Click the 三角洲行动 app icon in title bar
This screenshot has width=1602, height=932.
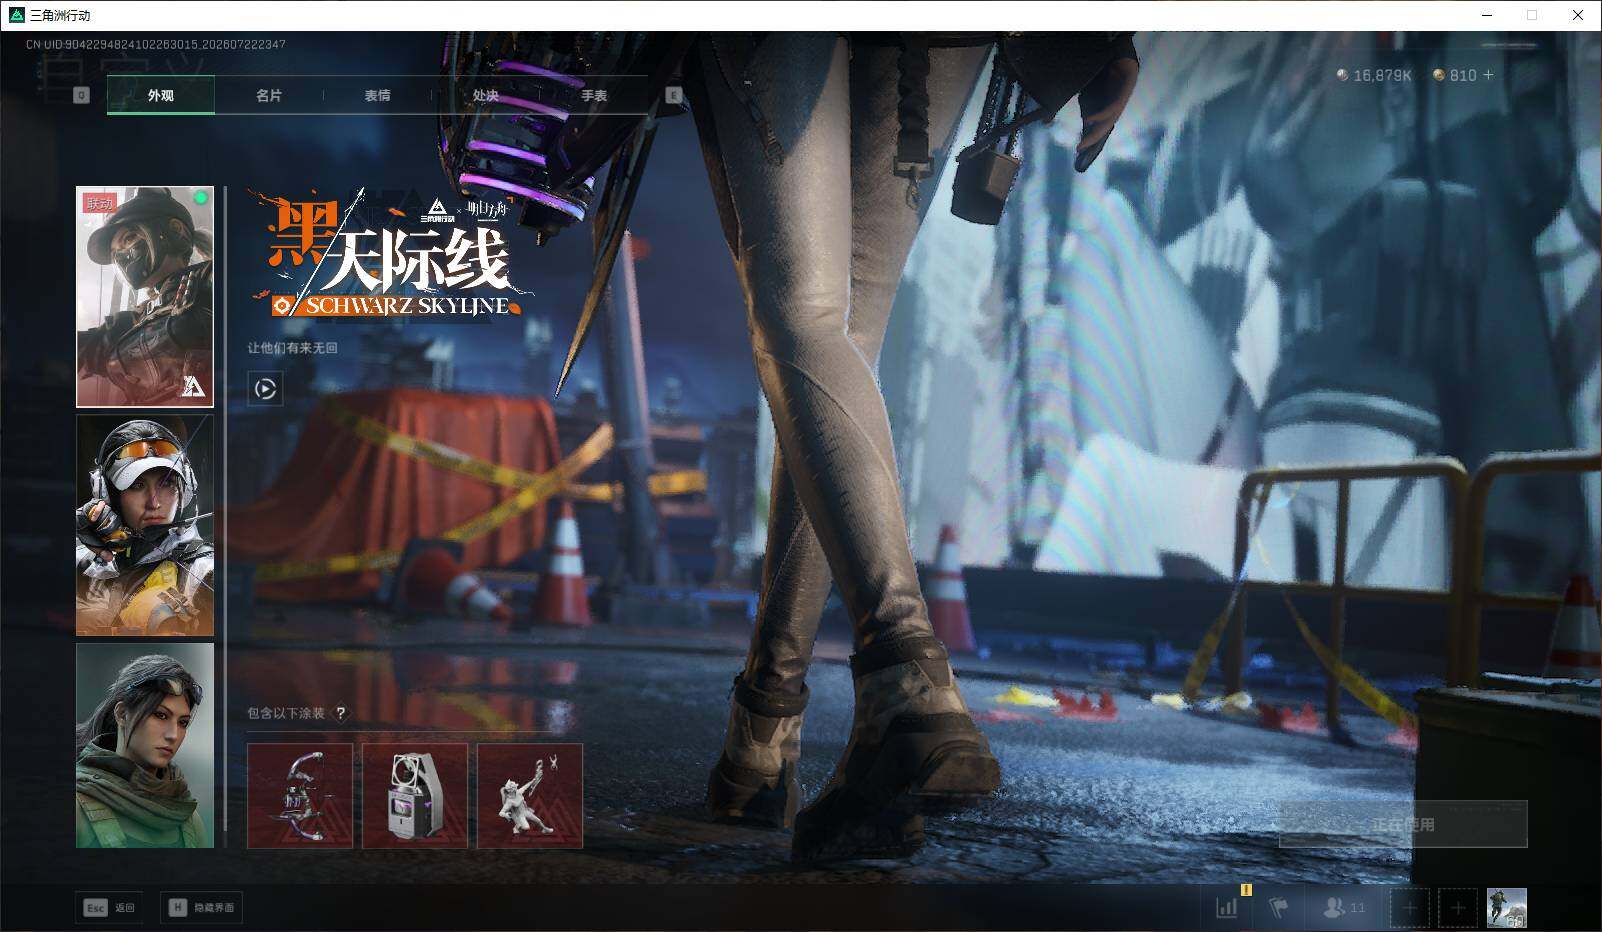16,15
